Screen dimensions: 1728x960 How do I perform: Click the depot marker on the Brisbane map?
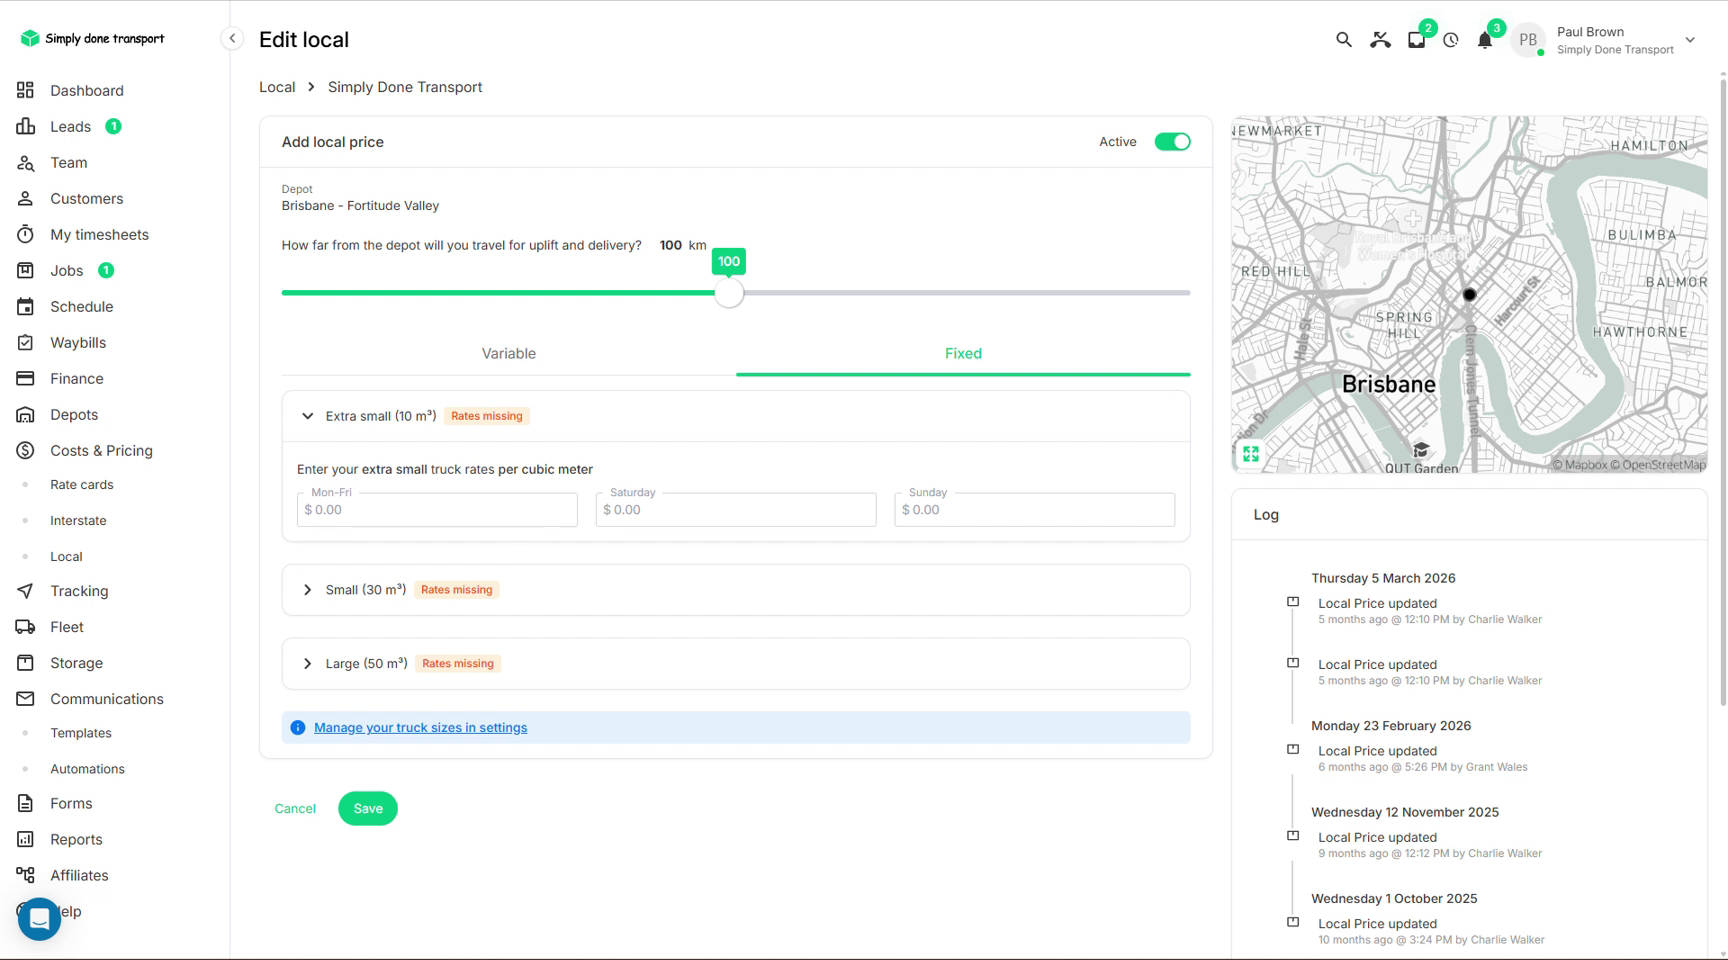click(1469, 295)
